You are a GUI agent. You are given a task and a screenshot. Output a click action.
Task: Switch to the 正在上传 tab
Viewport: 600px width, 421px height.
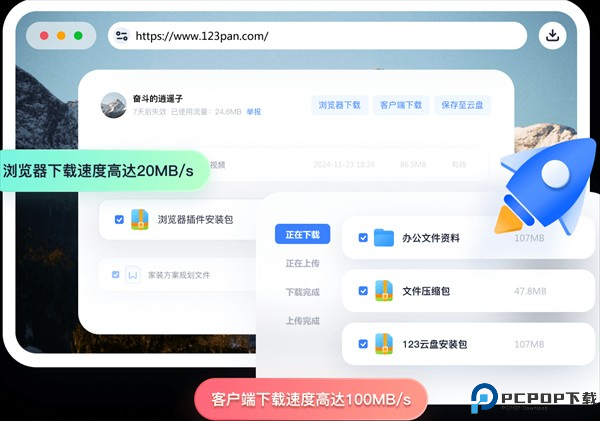point(302,264)
